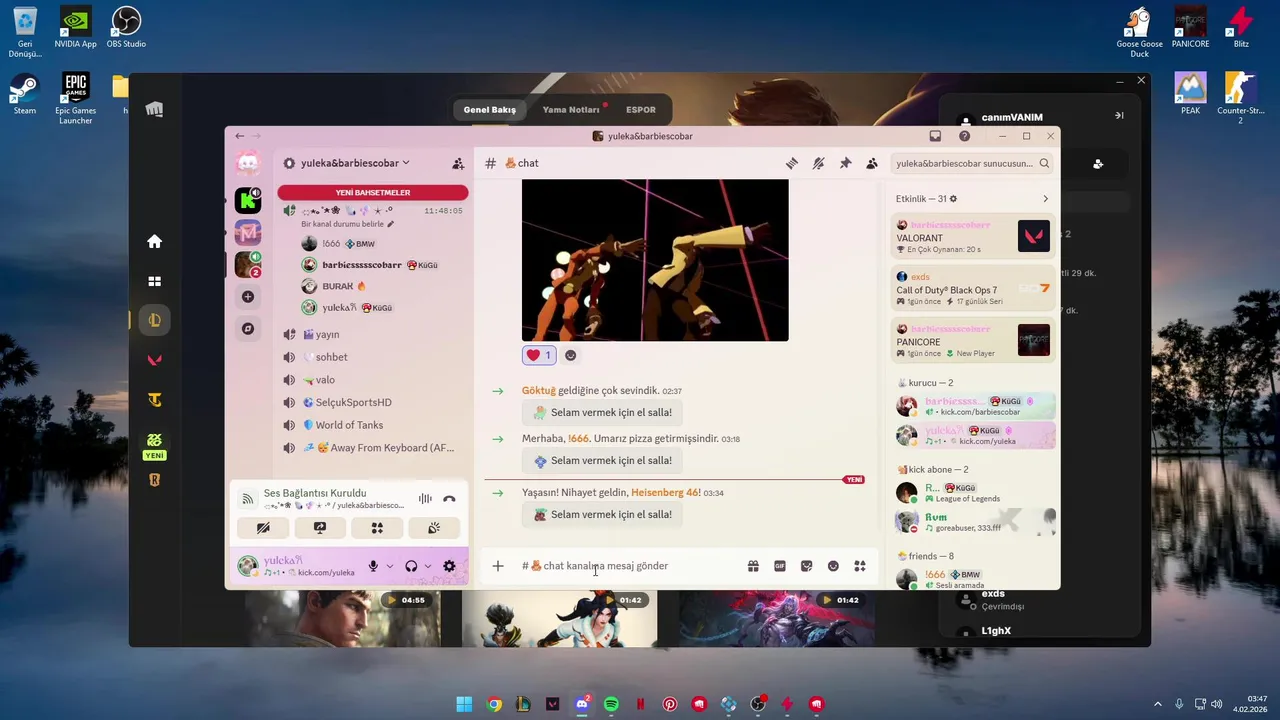
Task: Toggle camera in voice panel
Action: 263,528
